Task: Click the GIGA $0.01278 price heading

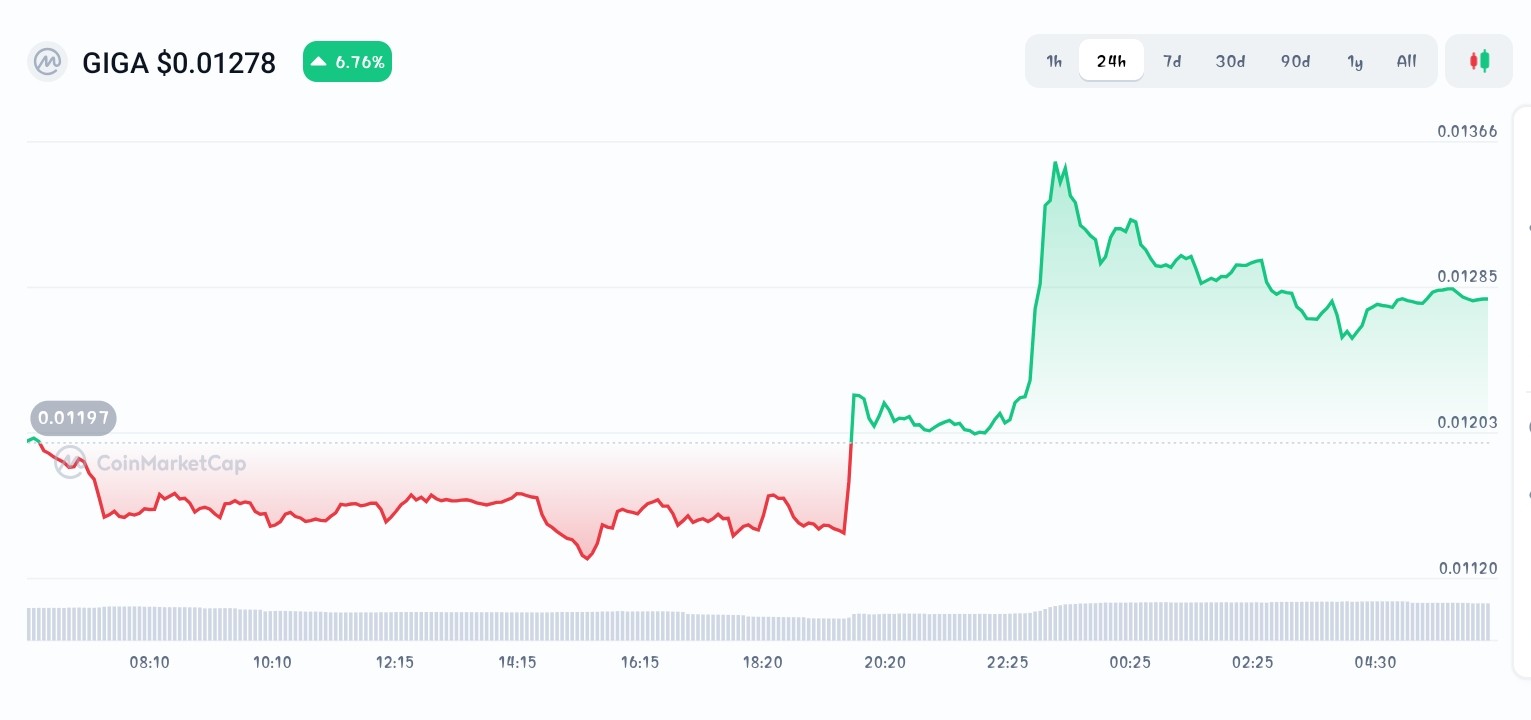Action: (x=179, y=62)
